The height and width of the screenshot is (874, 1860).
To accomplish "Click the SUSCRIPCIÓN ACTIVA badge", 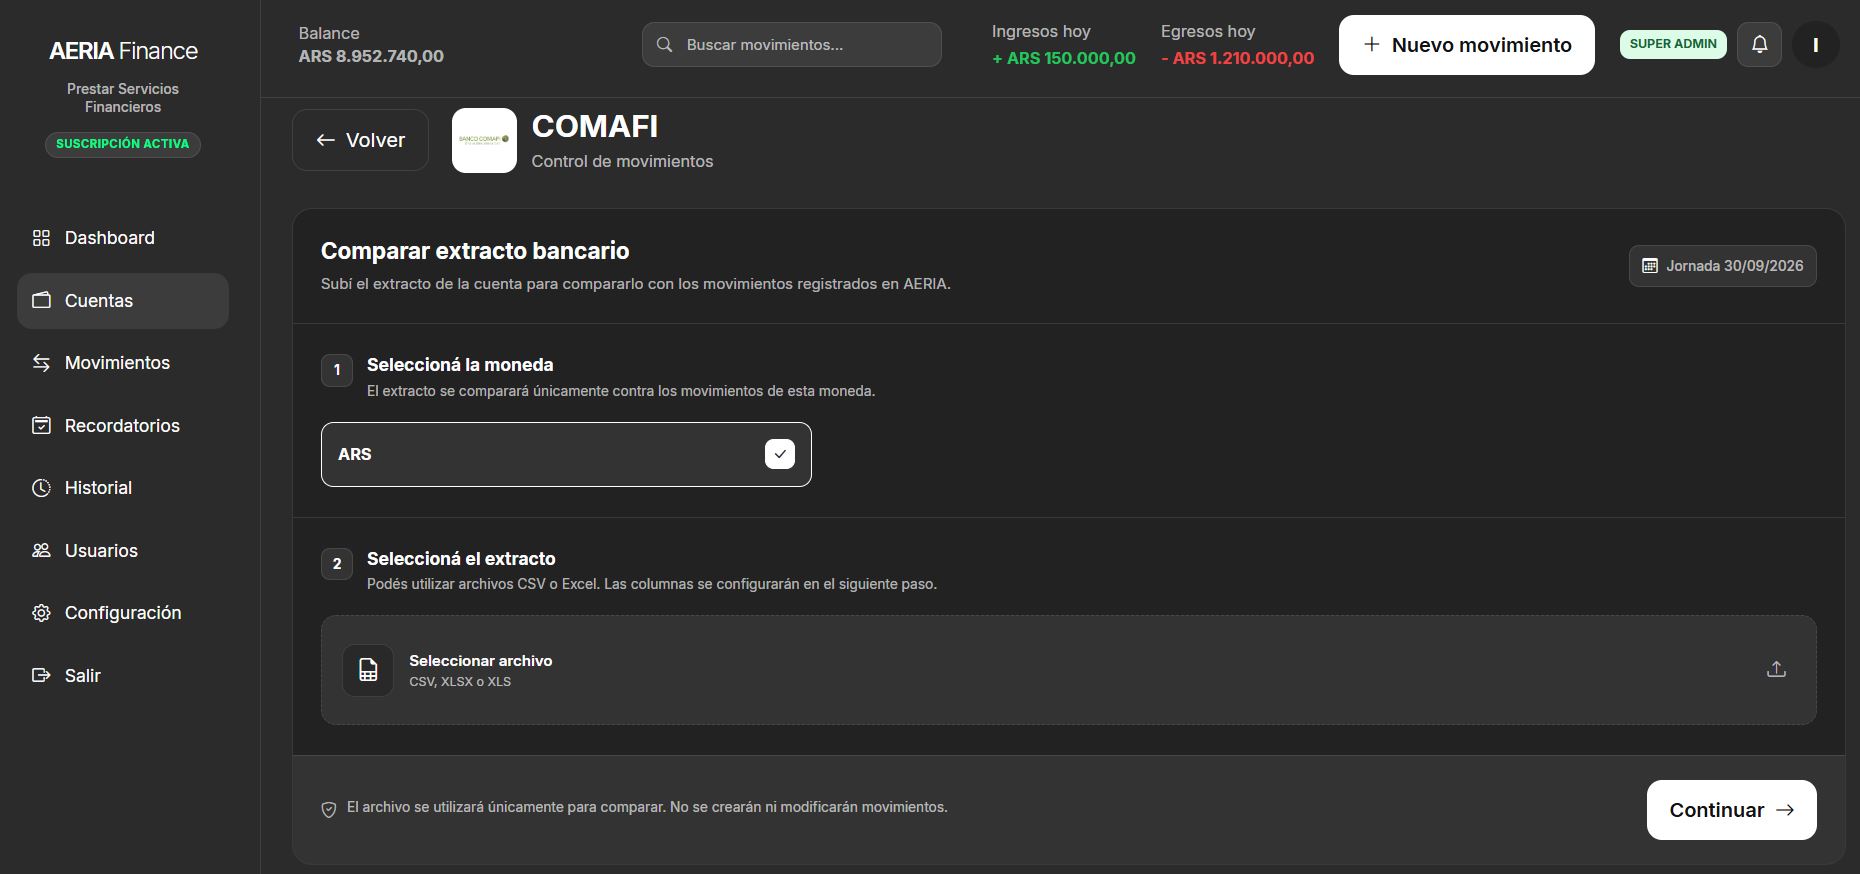I will [123, 144].
